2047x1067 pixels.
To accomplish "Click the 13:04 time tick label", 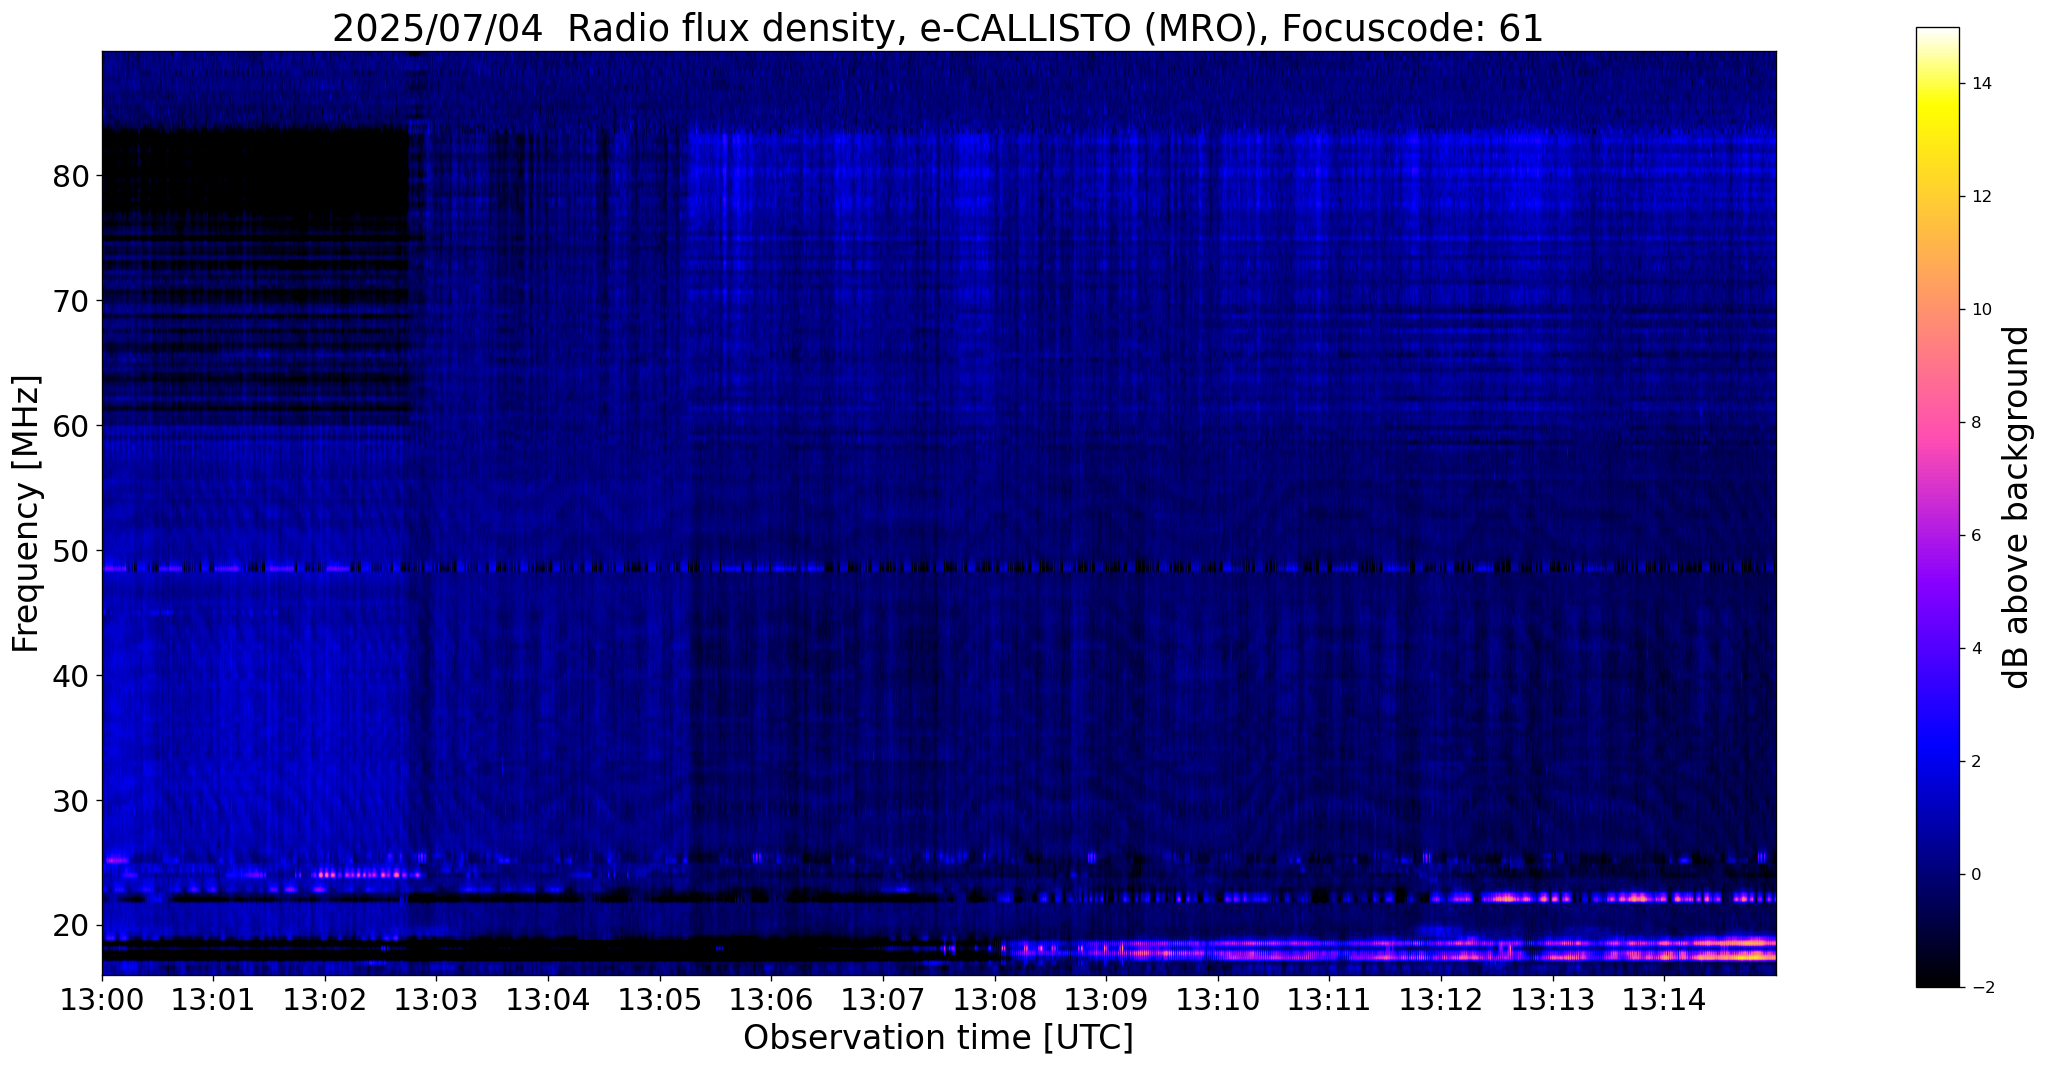I will [x=548, y=1000].
